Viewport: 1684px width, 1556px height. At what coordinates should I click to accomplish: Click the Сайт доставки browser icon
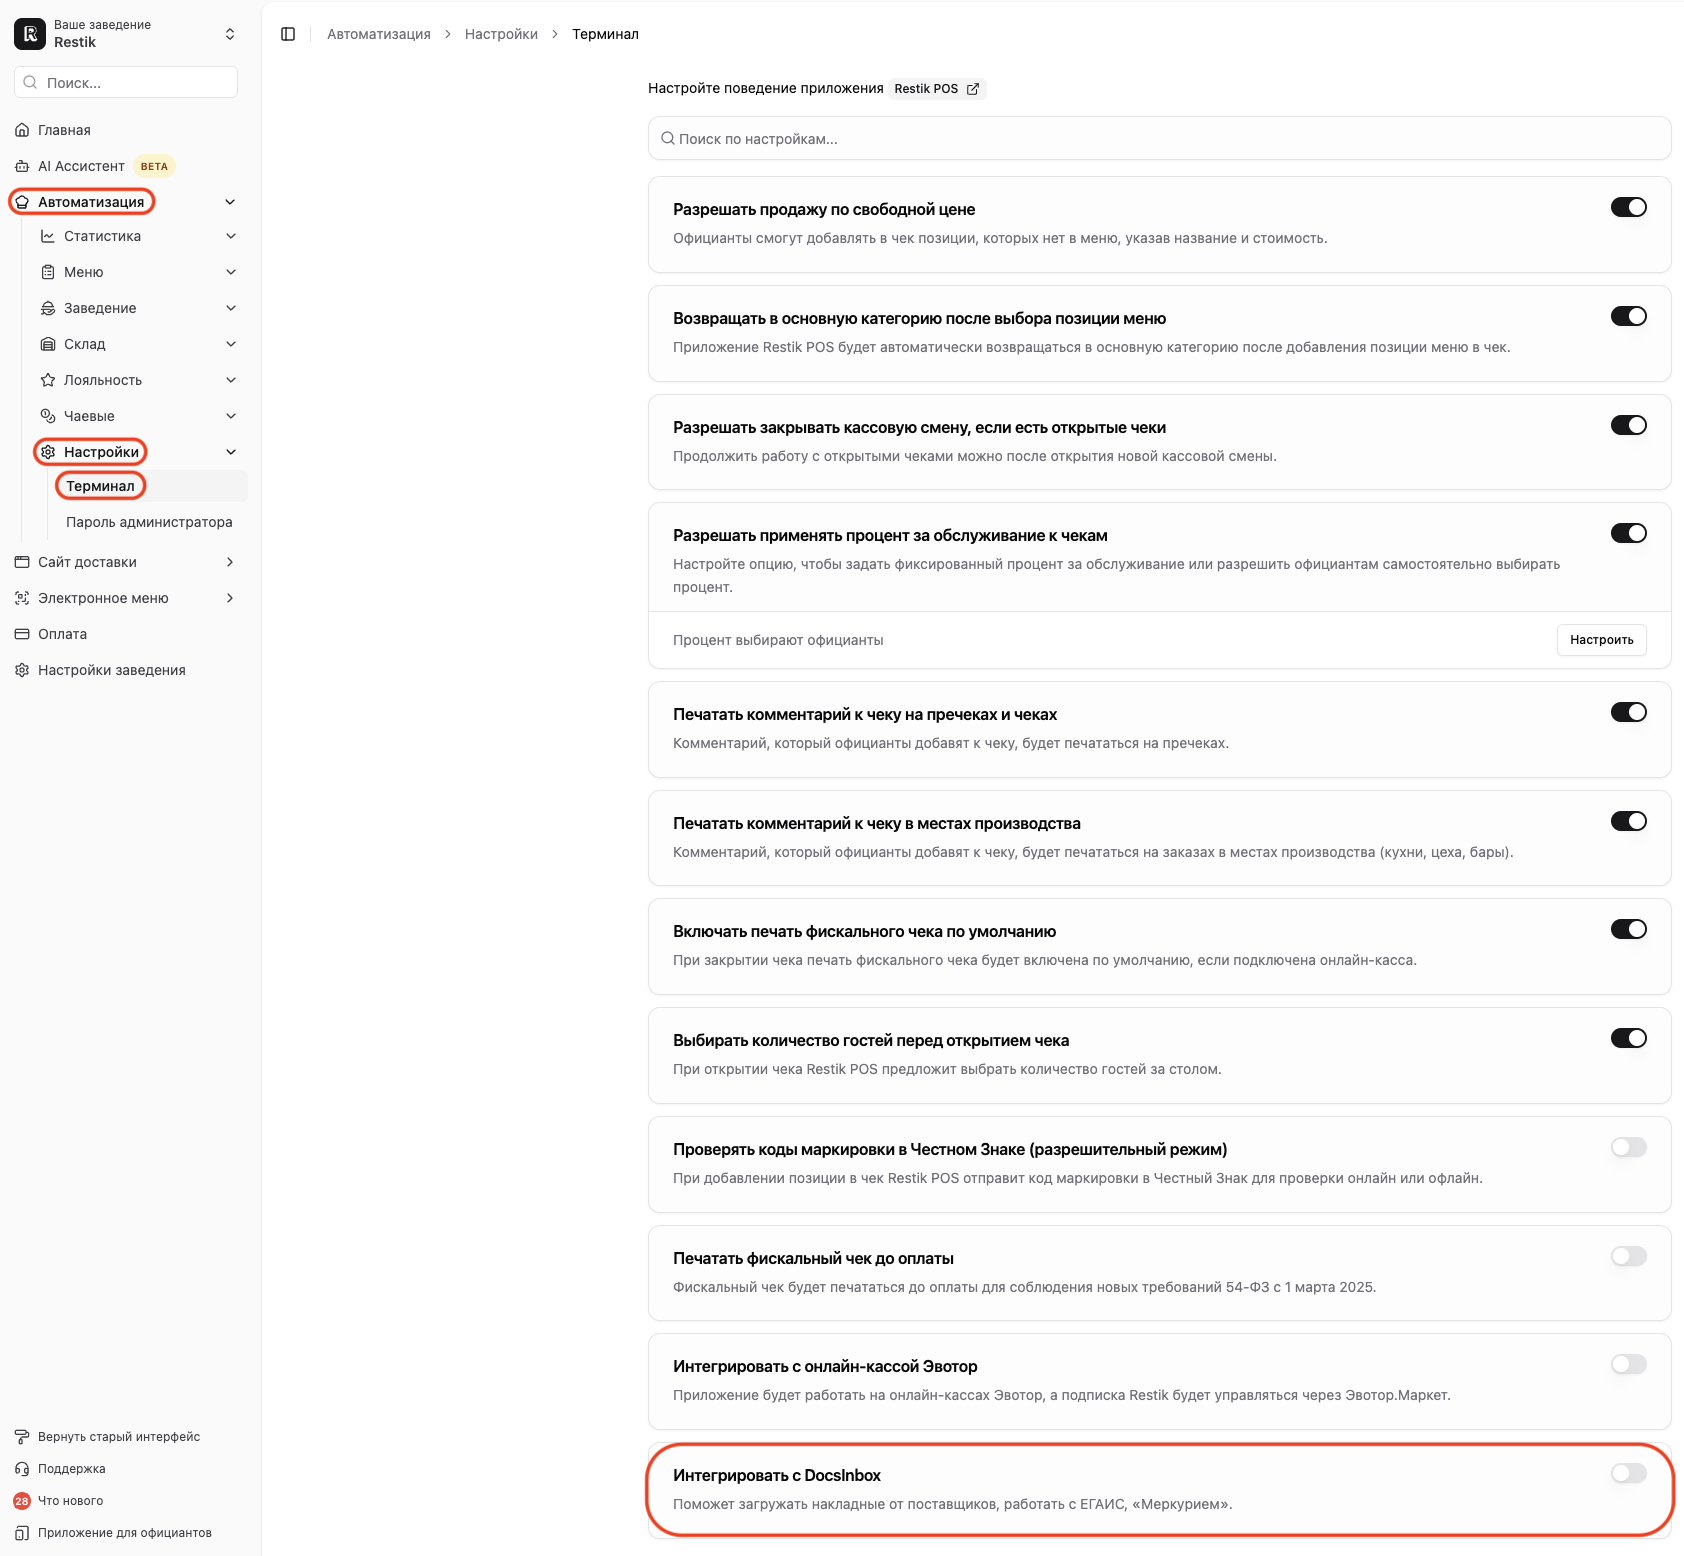click(x=22, y=562)
